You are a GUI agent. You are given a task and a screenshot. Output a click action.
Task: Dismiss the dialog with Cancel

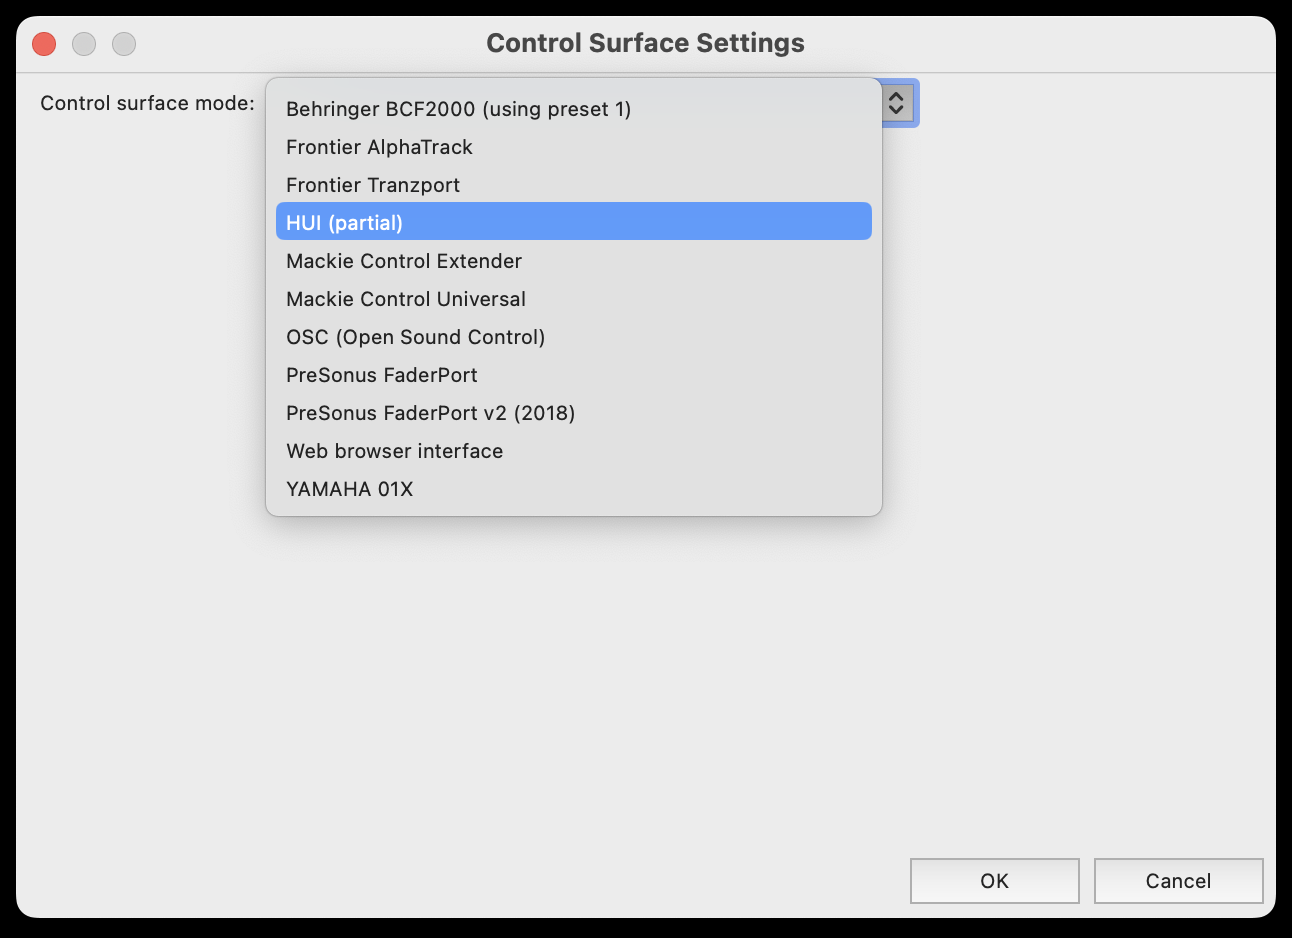(x=1178, y=881)
